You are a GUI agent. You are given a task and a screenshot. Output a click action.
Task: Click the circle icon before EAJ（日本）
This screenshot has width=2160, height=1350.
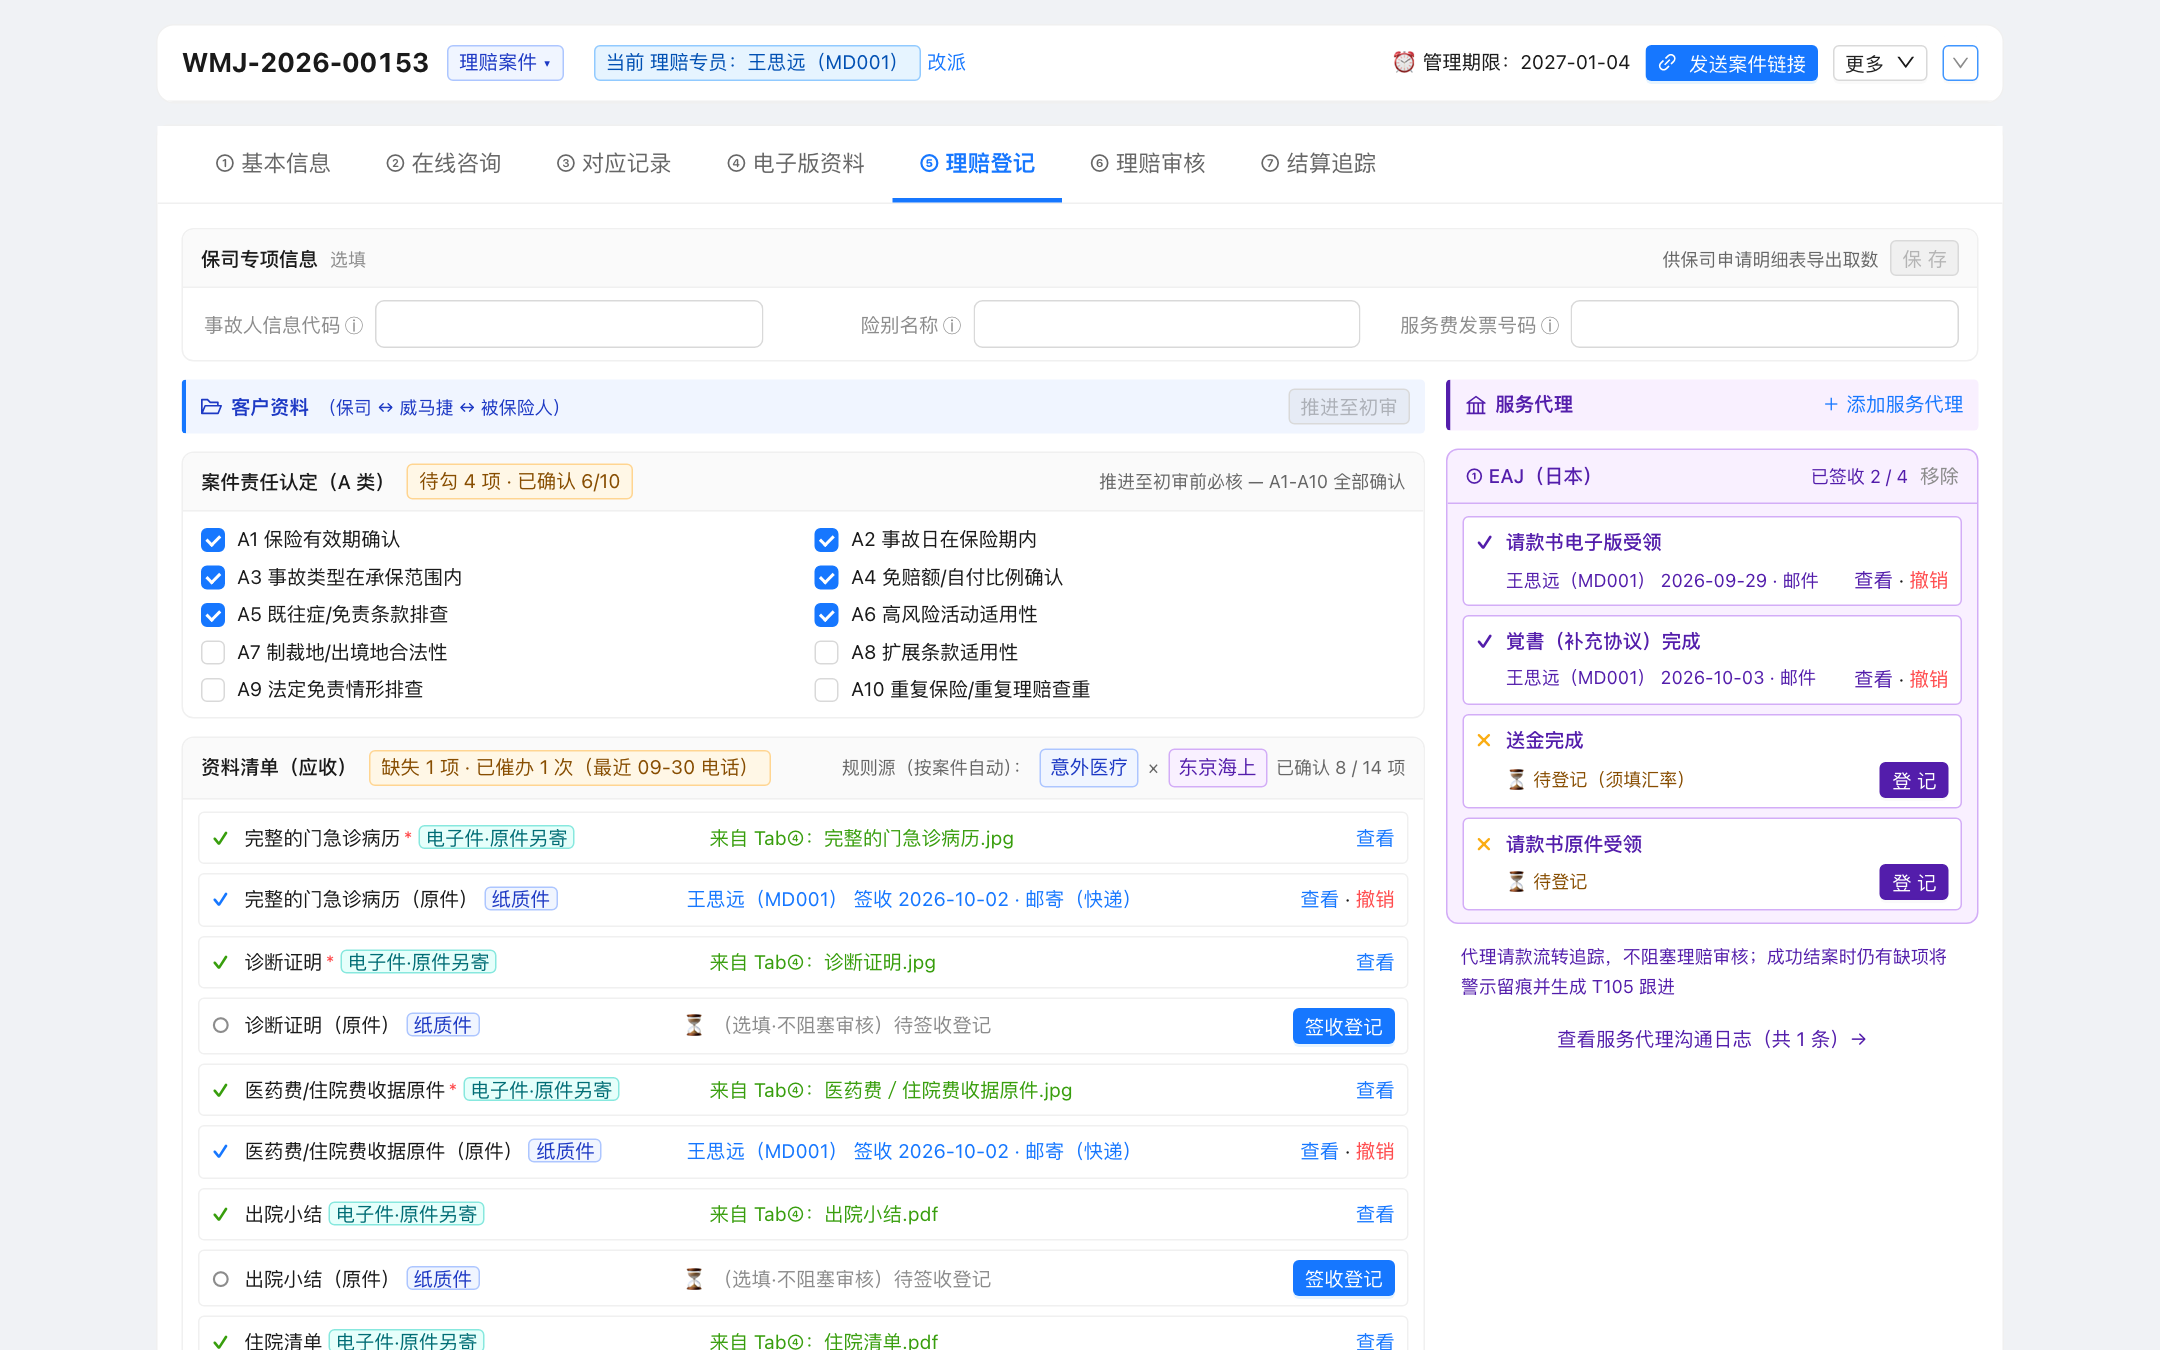(1474, 476)
